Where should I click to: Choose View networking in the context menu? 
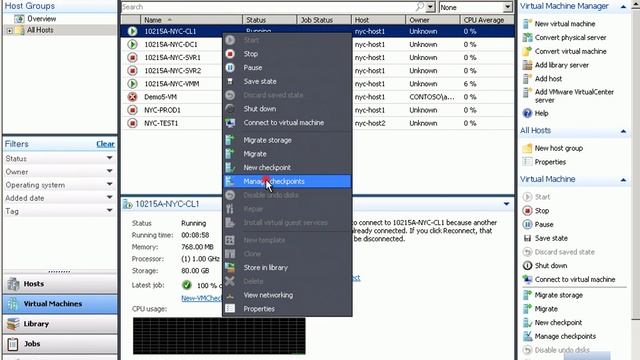[x=287, y=295]
